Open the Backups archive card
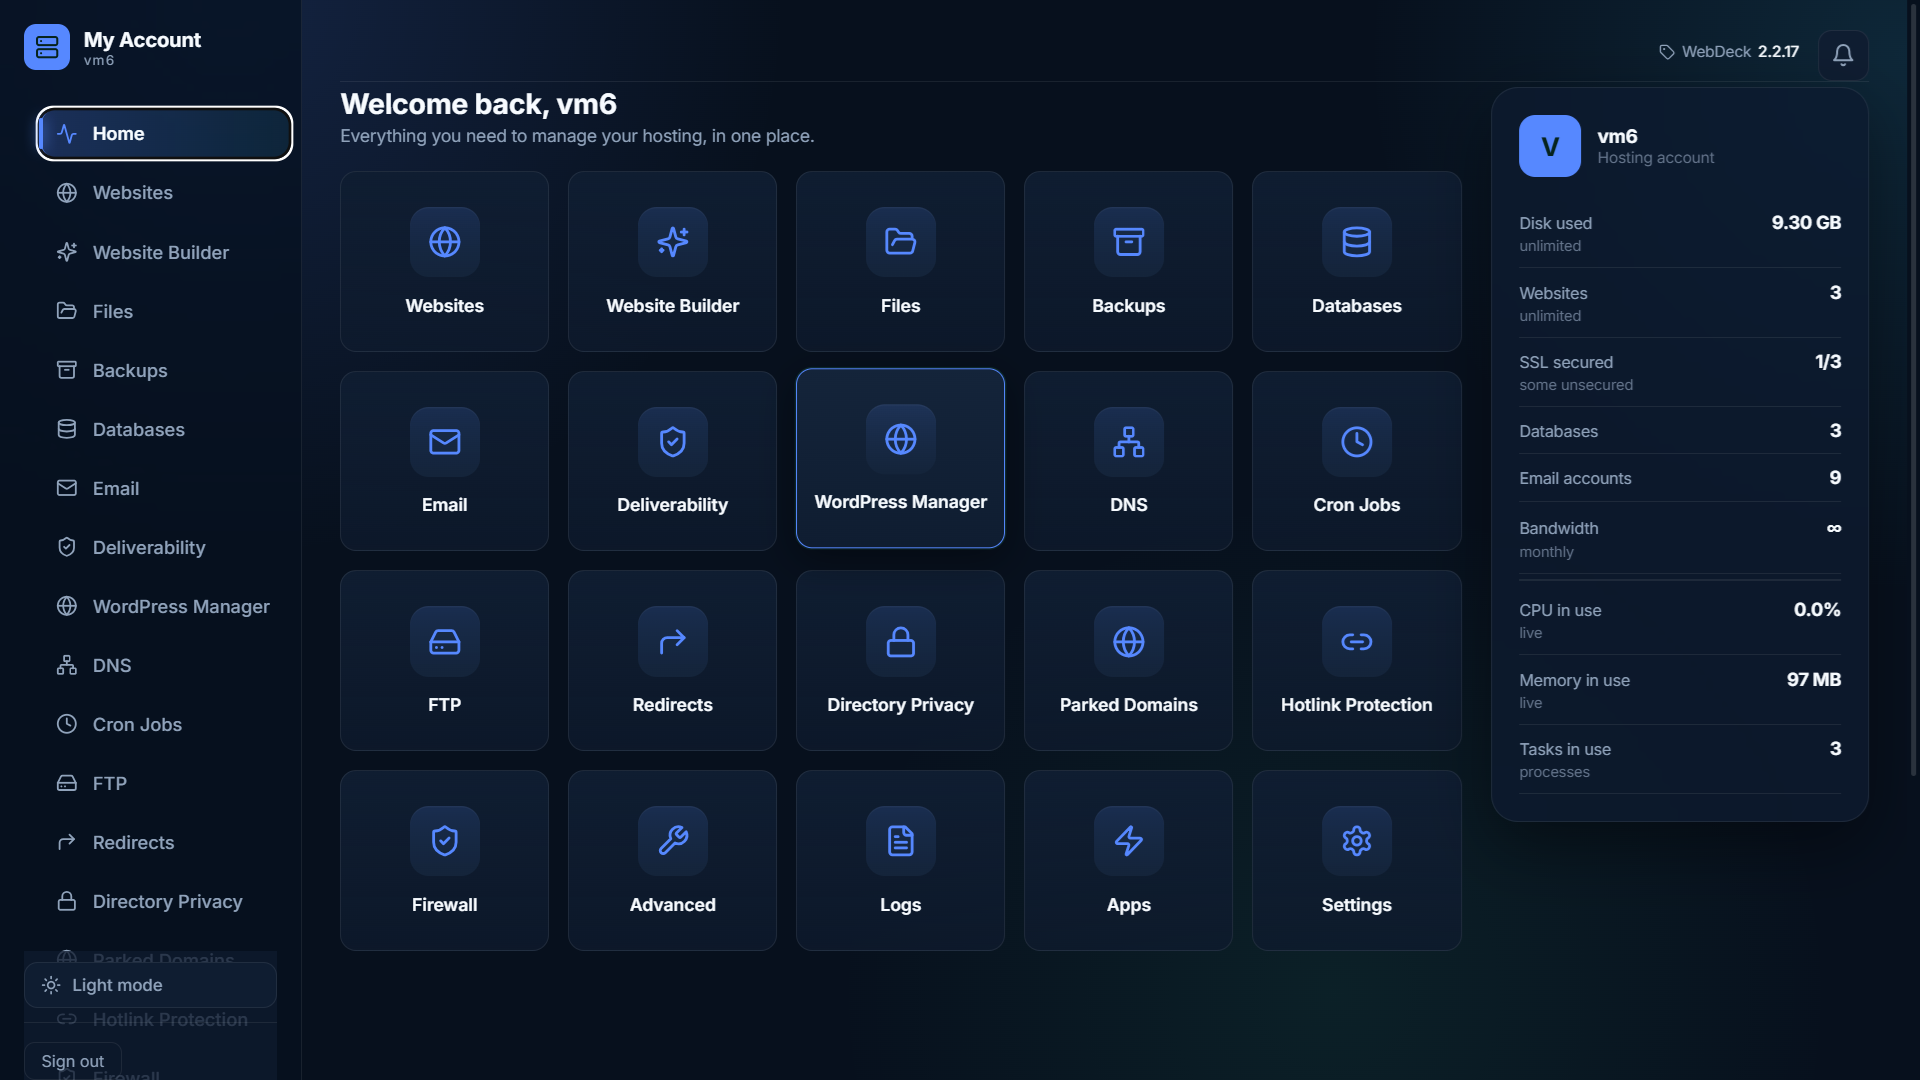 (x=1128, y=261)
